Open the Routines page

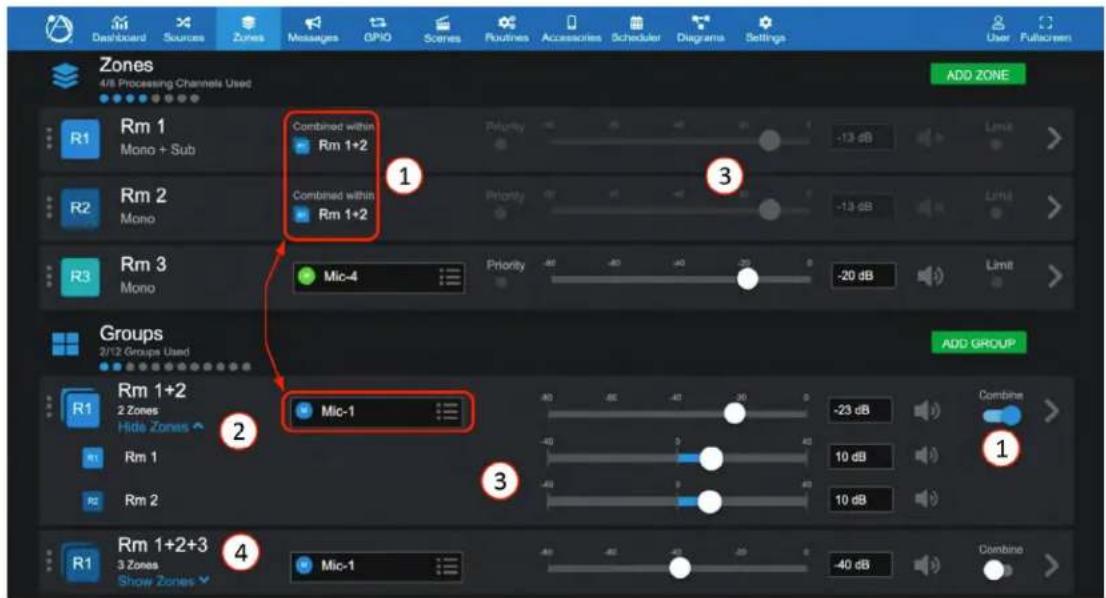point(506,30)
